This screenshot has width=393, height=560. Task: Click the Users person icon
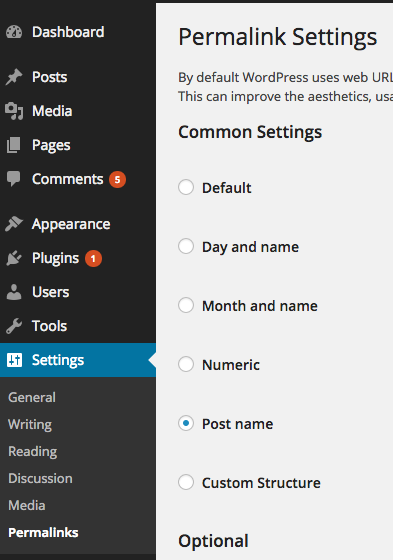coord(14,292)
